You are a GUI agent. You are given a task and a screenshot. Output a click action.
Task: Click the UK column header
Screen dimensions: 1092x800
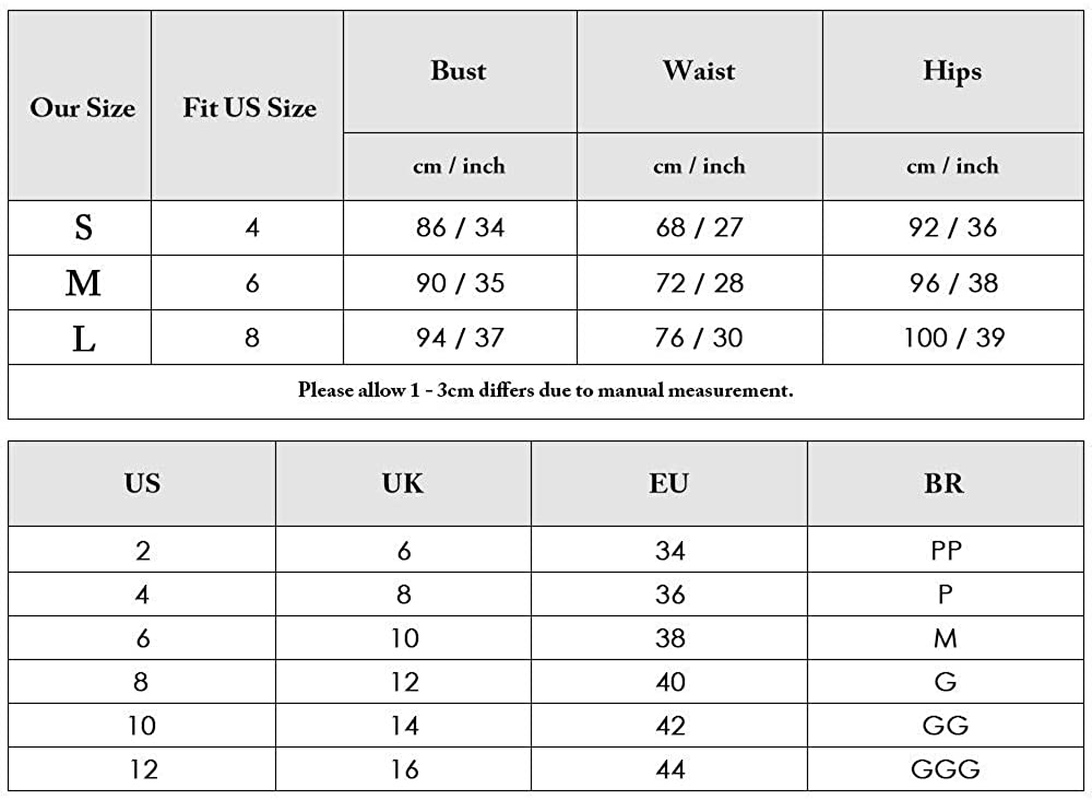403,483
